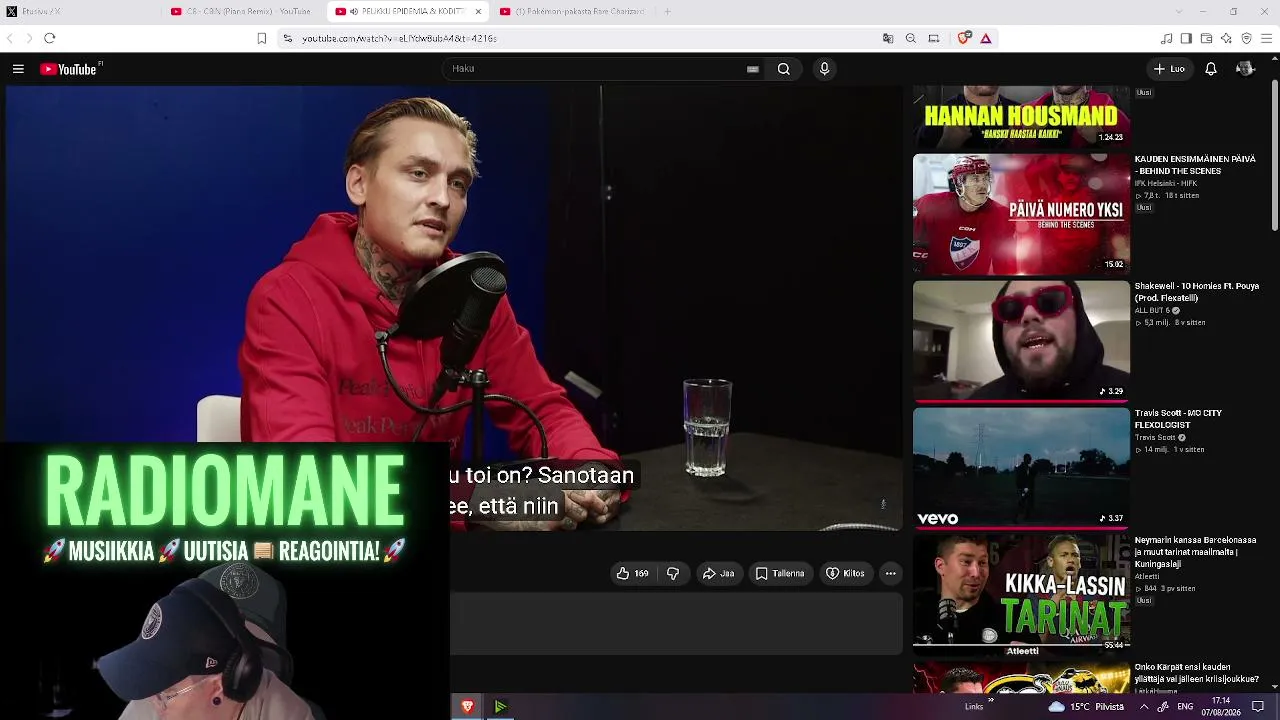Click the Luo create button

tap(1169, 69)
